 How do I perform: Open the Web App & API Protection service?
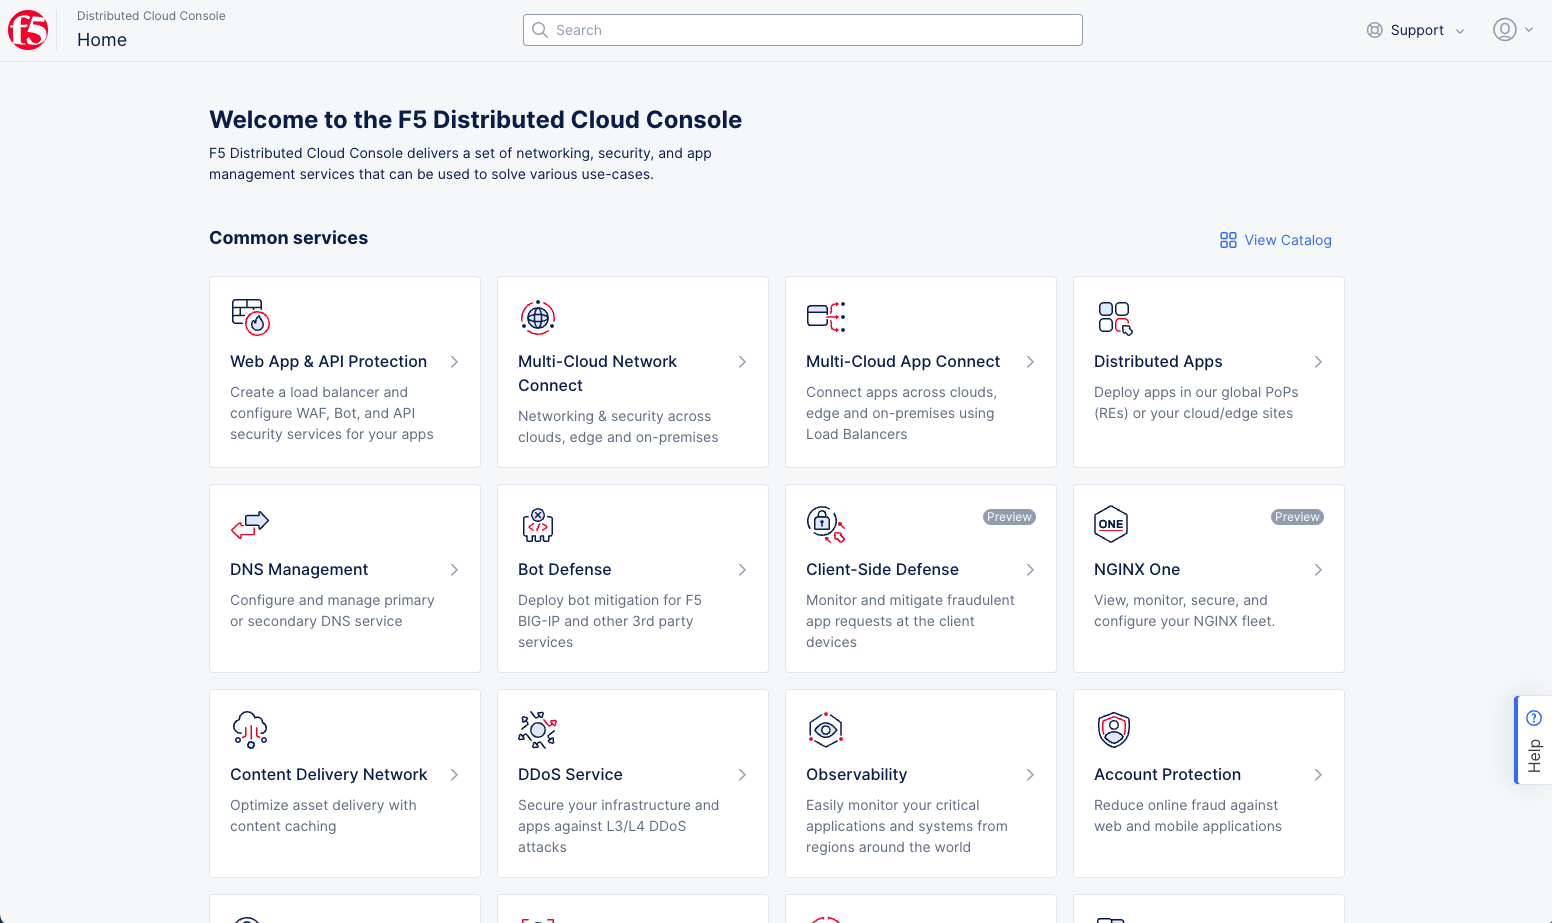pyautogui.click(x=328, y=362)
